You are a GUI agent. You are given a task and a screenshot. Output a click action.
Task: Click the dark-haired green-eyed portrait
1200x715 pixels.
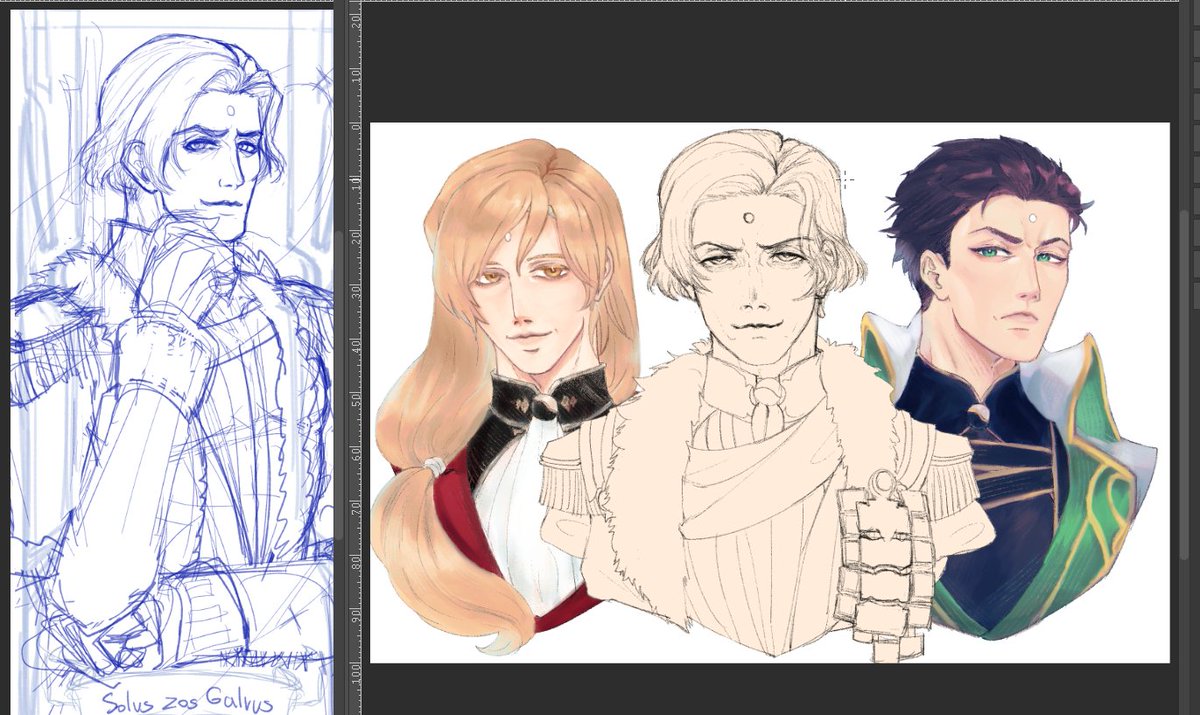[x=1010, y=387]
